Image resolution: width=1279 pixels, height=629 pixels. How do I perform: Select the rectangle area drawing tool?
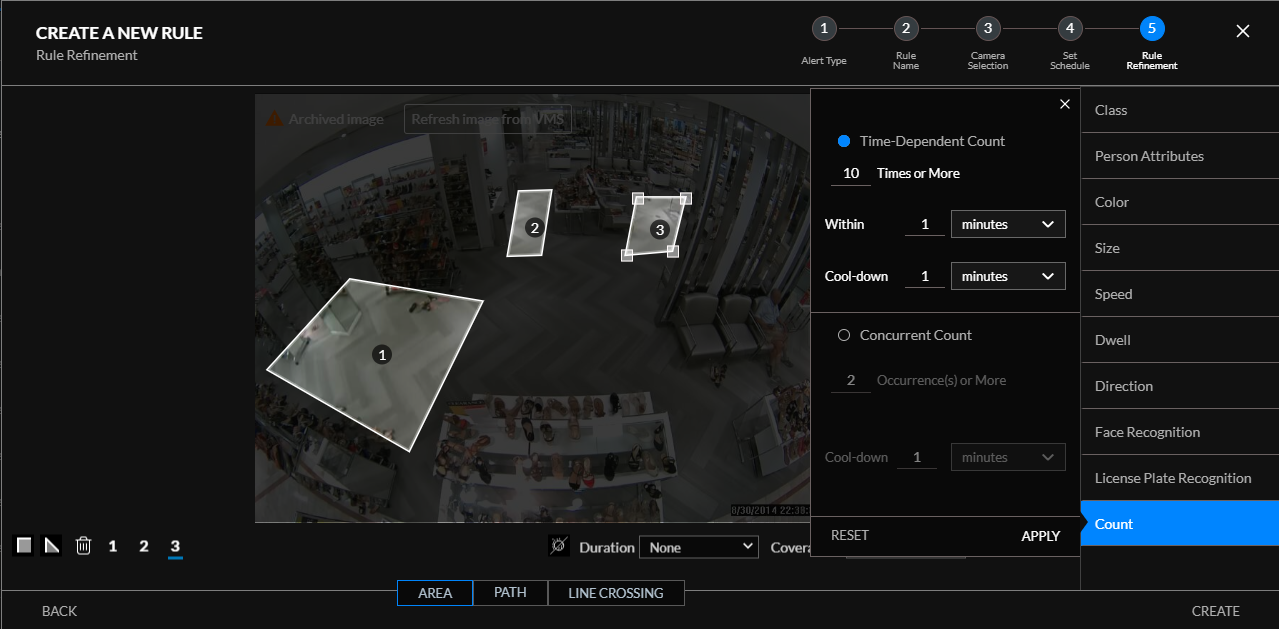point(24,545)
